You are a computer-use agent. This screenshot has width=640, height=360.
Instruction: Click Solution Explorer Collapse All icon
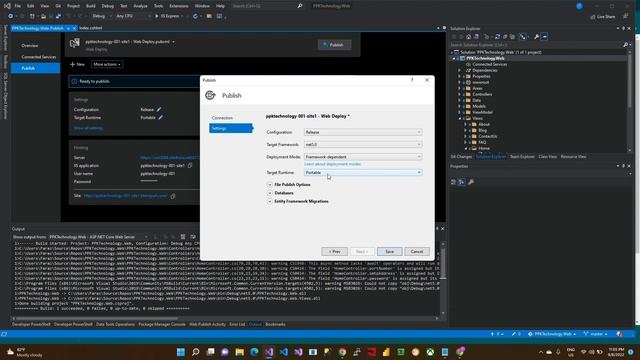(505, 37)
